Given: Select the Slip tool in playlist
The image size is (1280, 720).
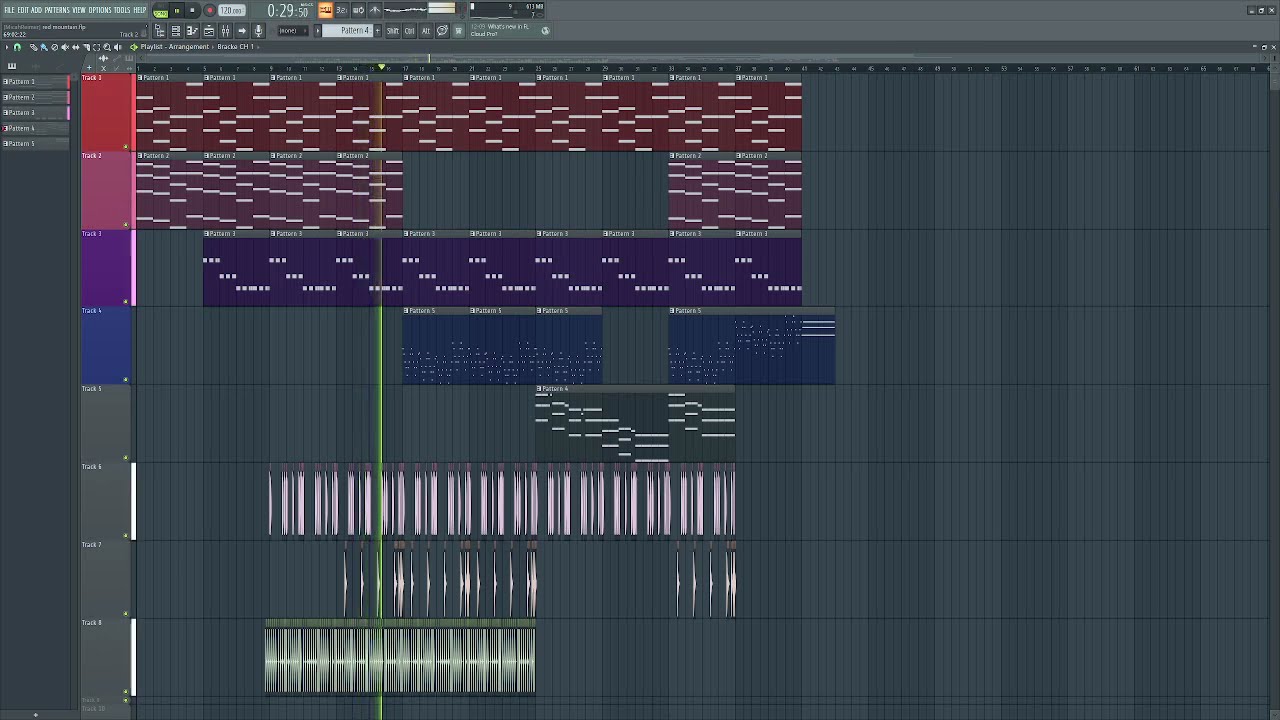Looking at the screenshot, I should pyautogui.click(x=76, y=47).
